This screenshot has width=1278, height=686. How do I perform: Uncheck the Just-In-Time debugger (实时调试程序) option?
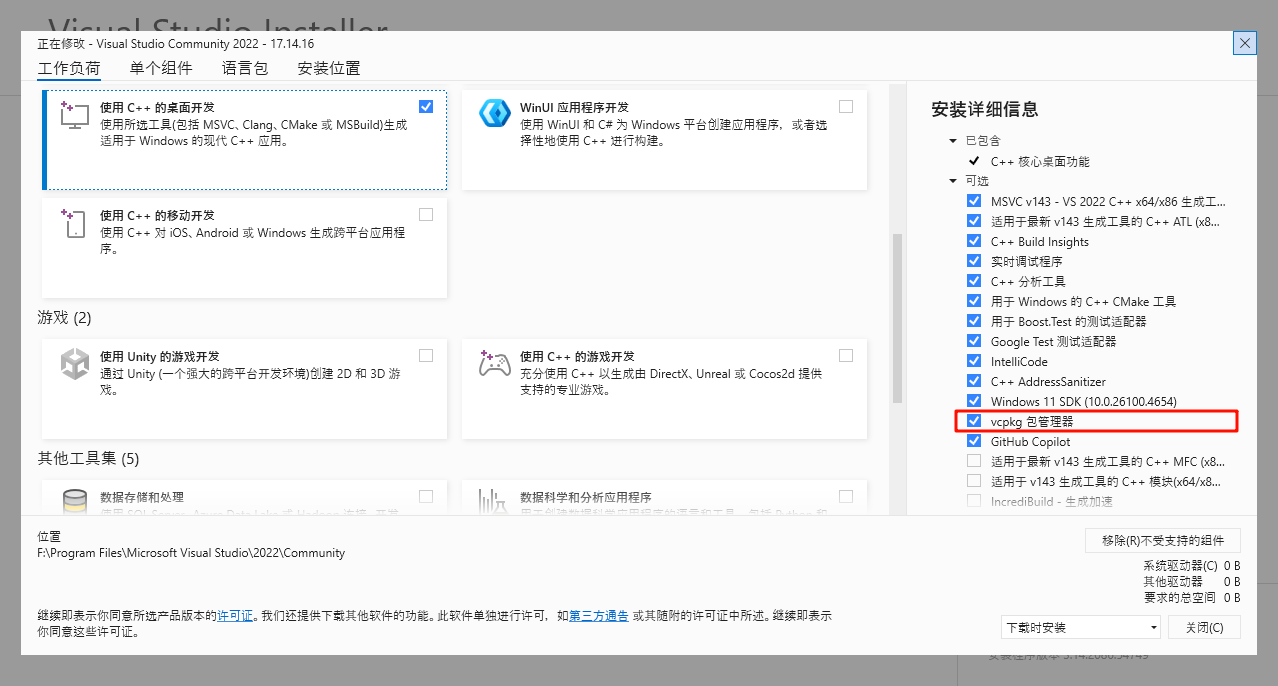(974, 261)
